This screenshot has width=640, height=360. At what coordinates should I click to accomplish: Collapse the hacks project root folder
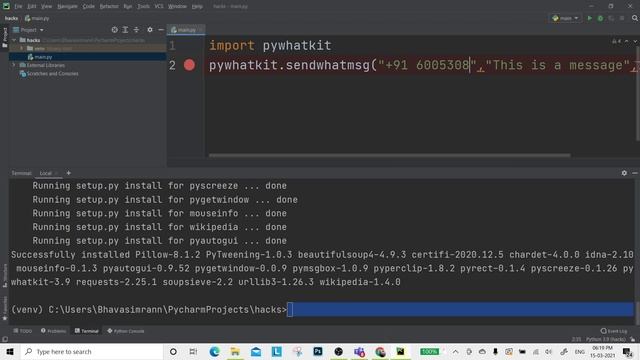coord(14,40)
